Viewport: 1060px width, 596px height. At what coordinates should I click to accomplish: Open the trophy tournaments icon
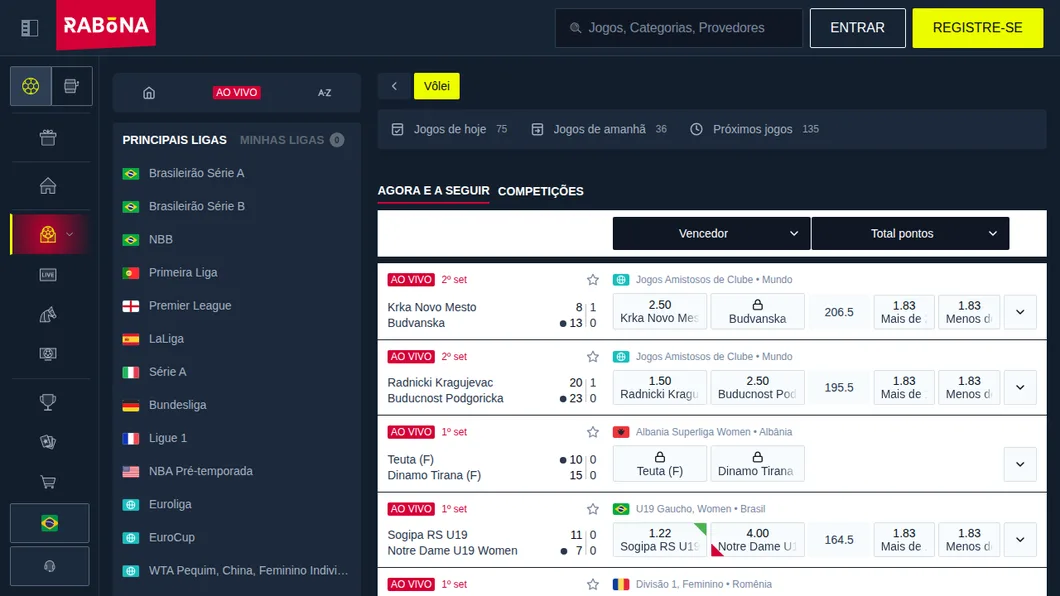[x=48, y=402]
